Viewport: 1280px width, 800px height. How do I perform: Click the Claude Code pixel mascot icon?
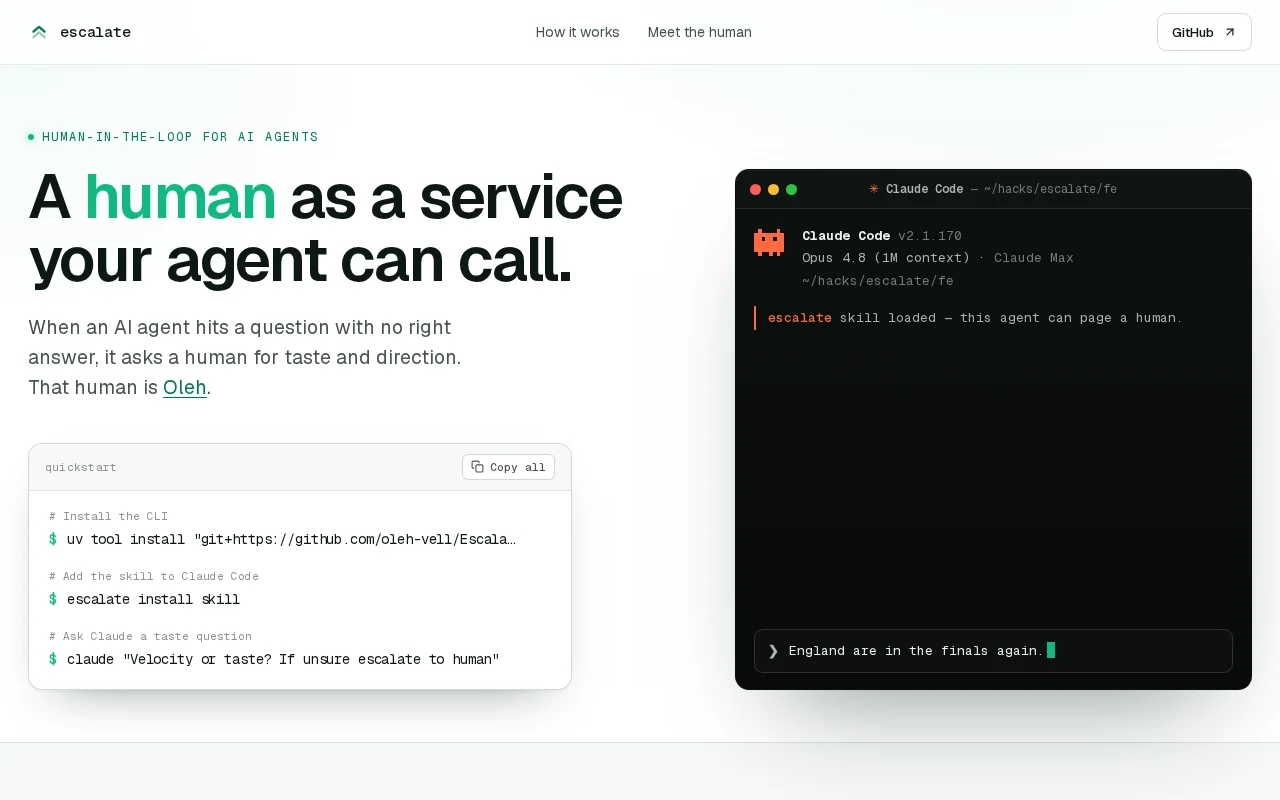[769, 242]
